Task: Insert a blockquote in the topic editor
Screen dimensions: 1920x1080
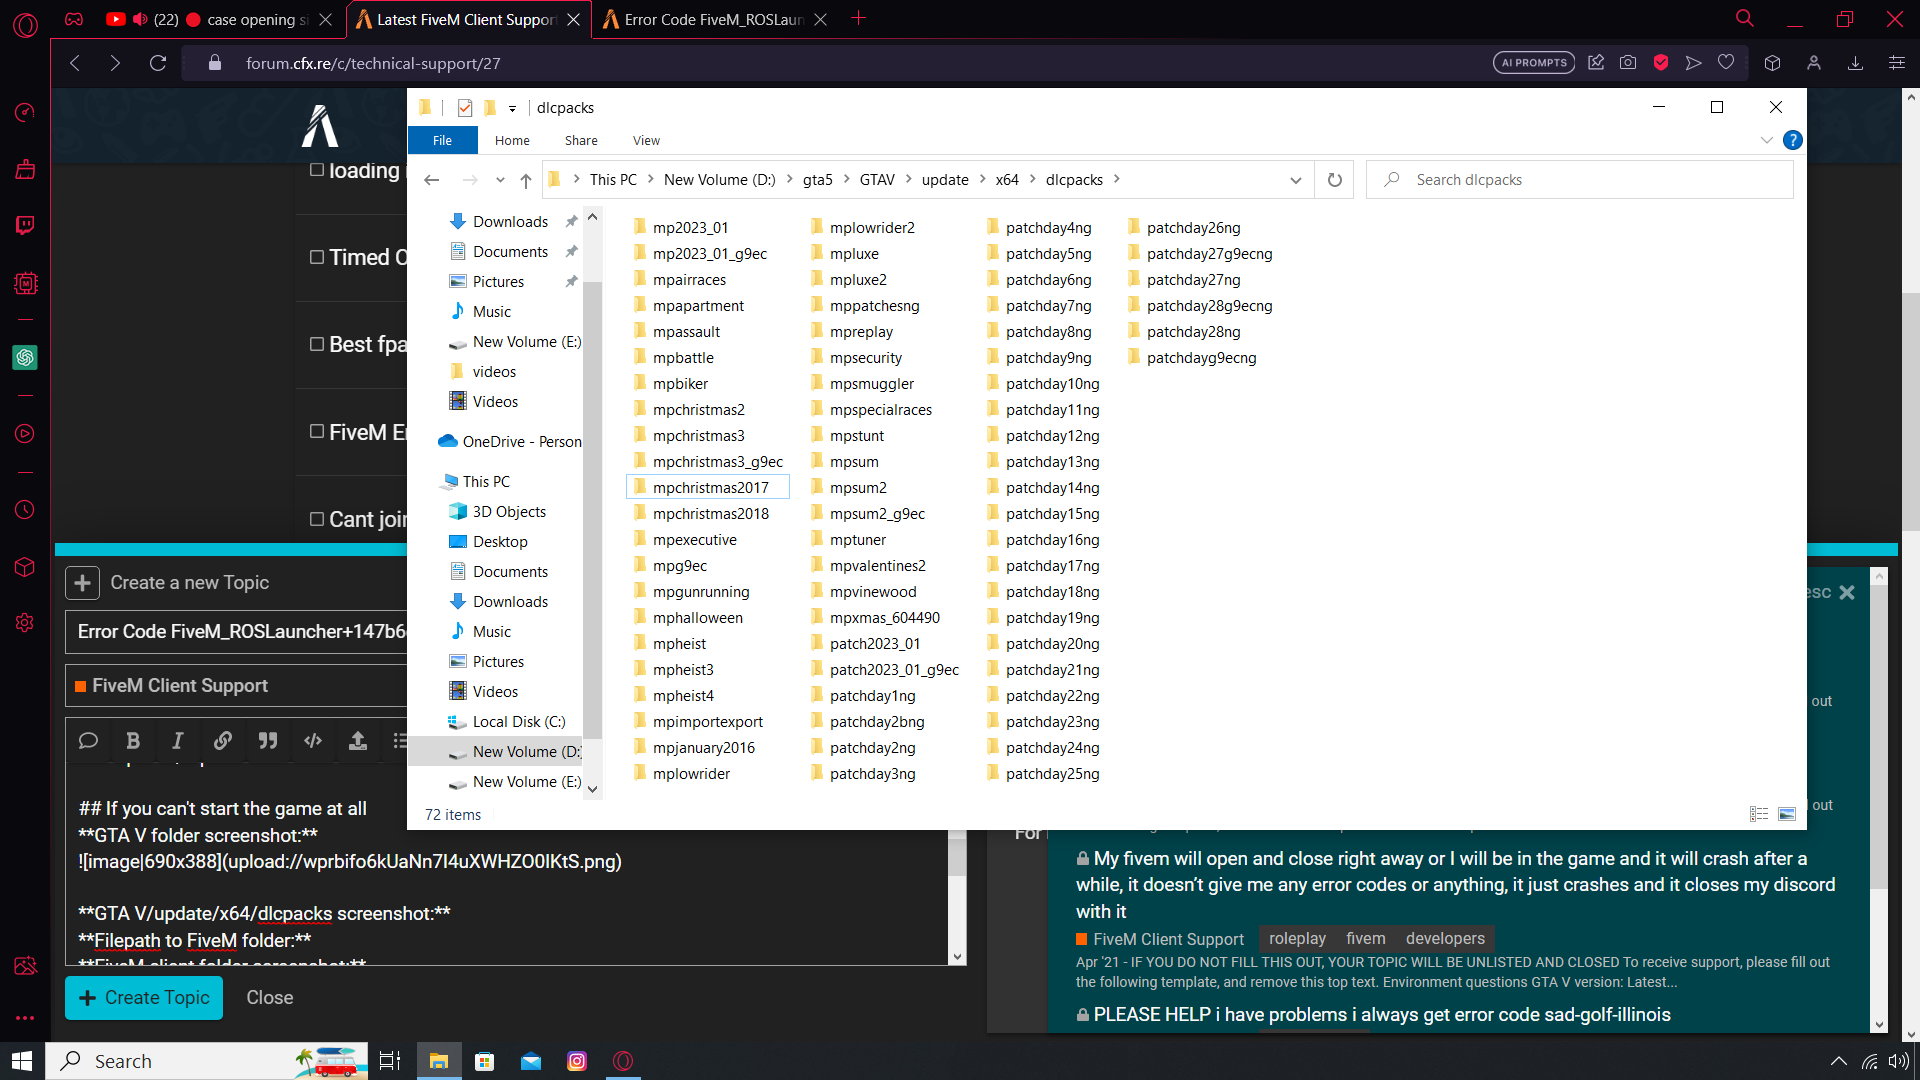Action: click(268, 741)
